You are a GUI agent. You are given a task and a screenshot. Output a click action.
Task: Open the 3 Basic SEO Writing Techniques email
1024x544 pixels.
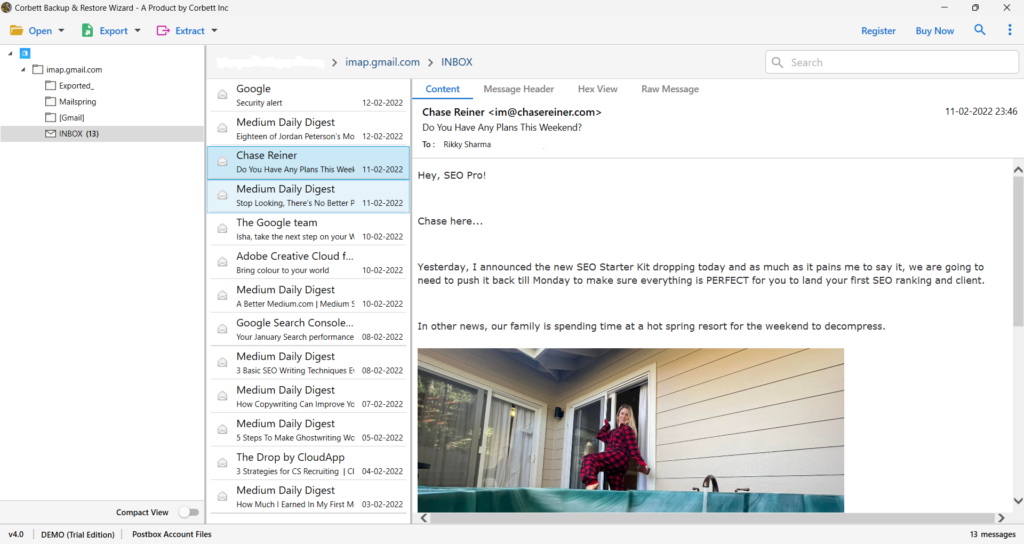309,363
